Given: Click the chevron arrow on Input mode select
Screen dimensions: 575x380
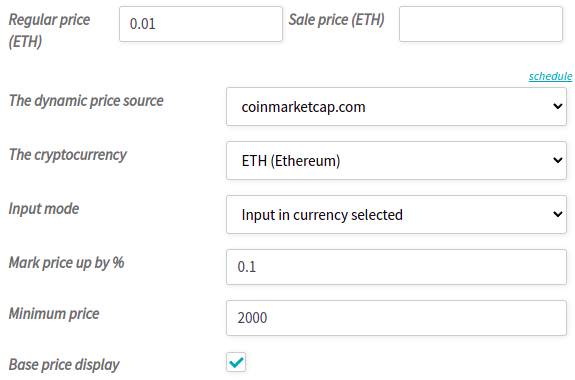Looking at the screenshot, I should [x=557, y=215].
